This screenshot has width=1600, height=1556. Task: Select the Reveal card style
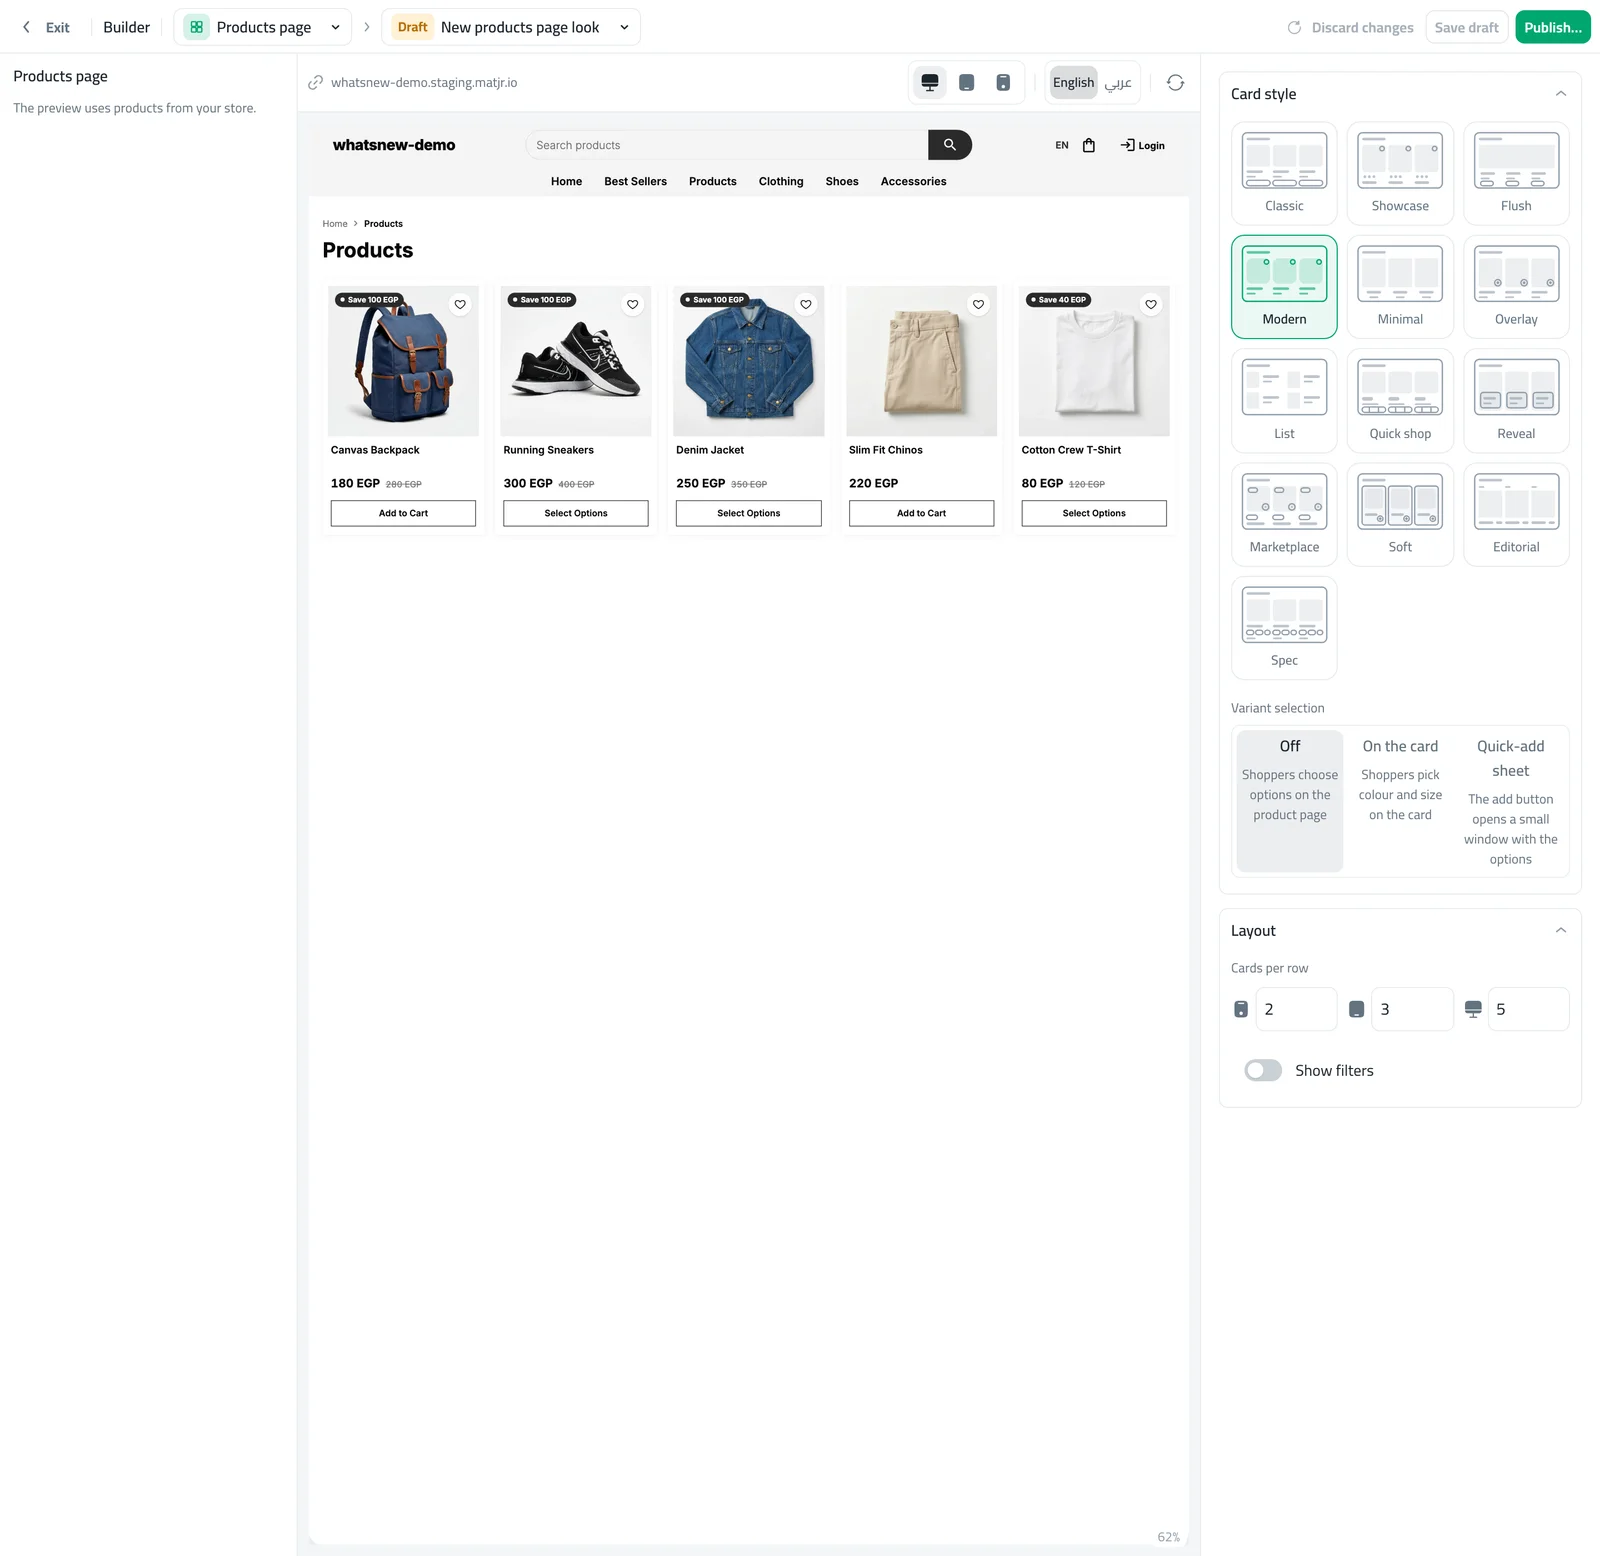tap(1516, 401)
